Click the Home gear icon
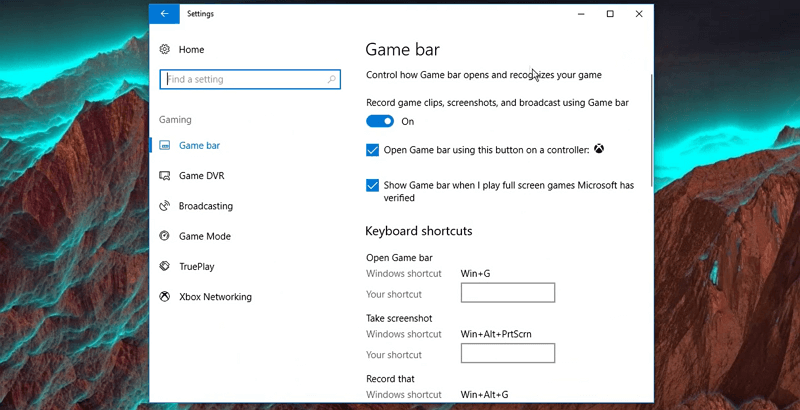800x410 pixels. pos(164,49)
